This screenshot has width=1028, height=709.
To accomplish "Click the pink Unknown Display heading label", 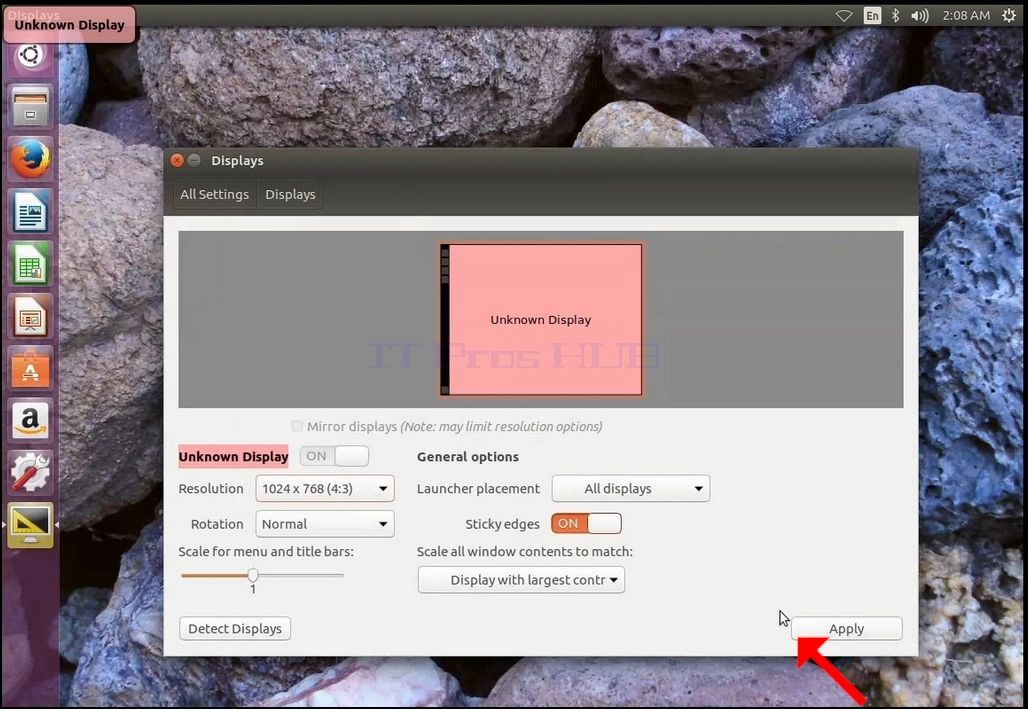I will tap(233, 456).
